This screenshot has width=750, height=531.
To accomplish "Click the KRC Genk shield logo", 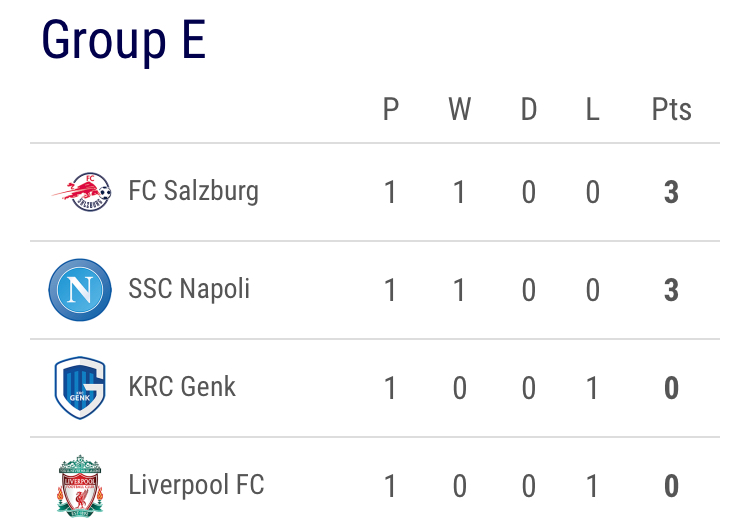I will click(80, 388).
